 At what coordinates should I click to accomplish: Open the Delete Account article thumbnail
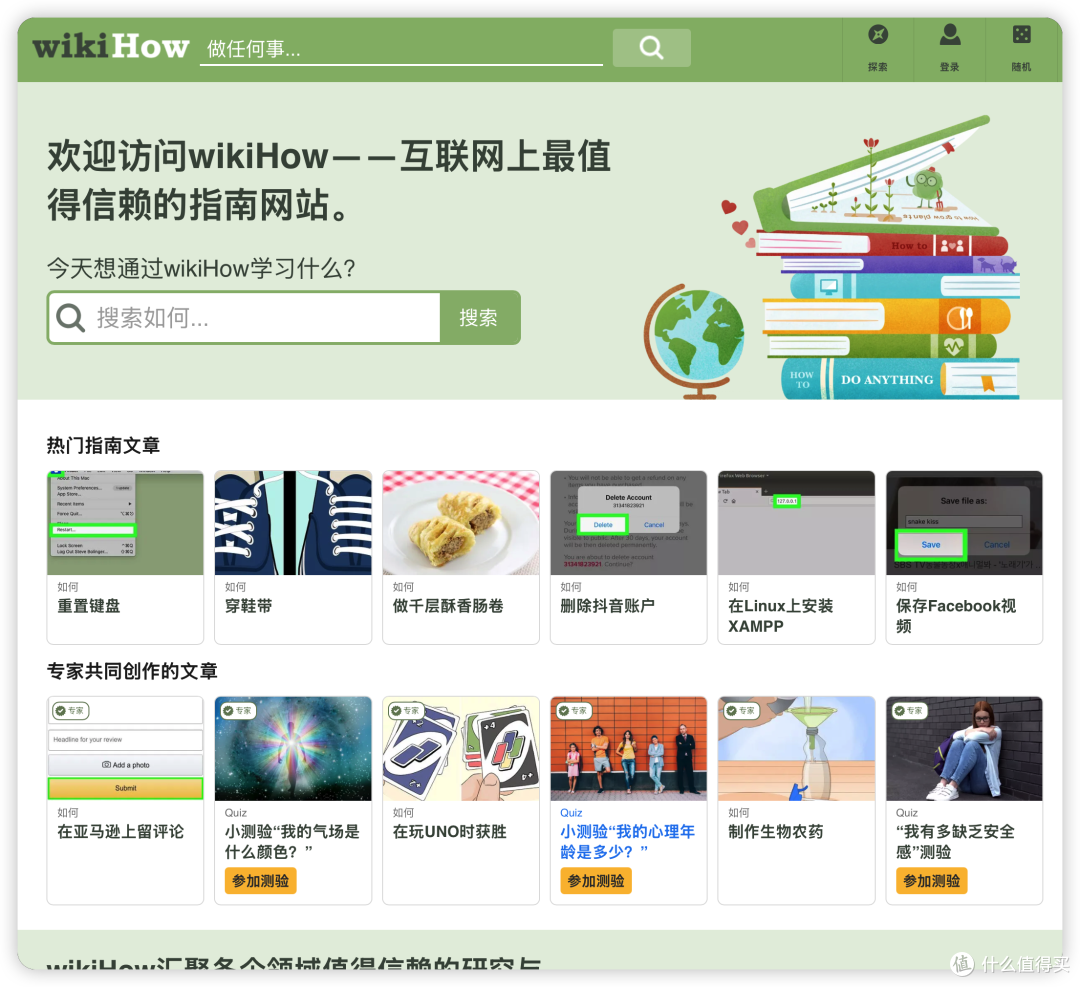[x=629, y=523]
